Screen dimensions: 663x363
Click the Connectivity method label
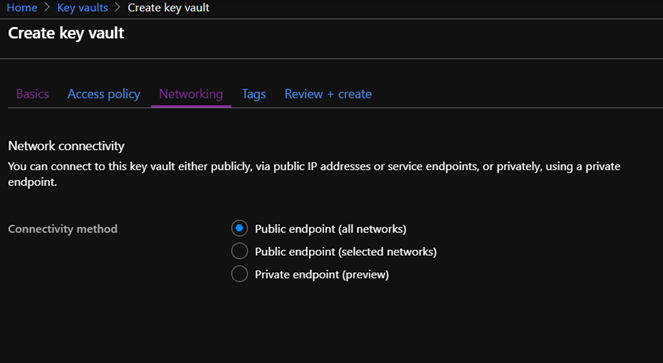click(63, 229)
